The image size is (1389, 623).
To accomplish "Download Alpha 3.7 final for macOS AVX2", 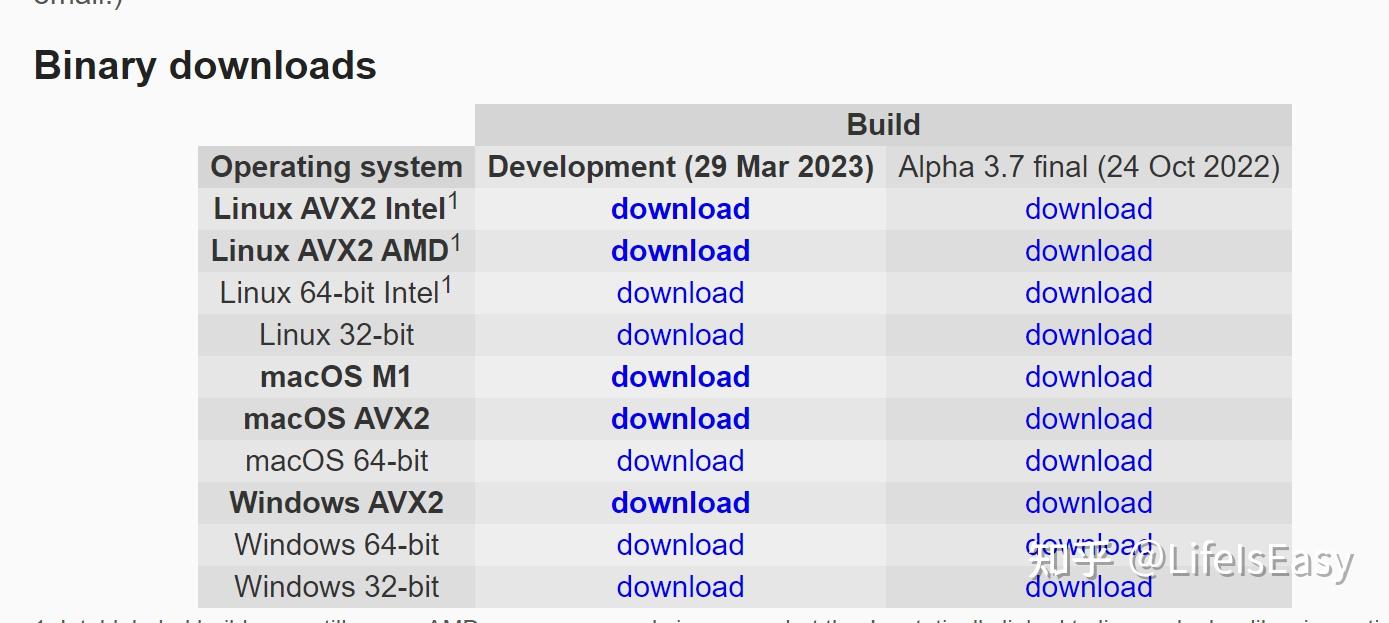I will [x=1088, y=419].
